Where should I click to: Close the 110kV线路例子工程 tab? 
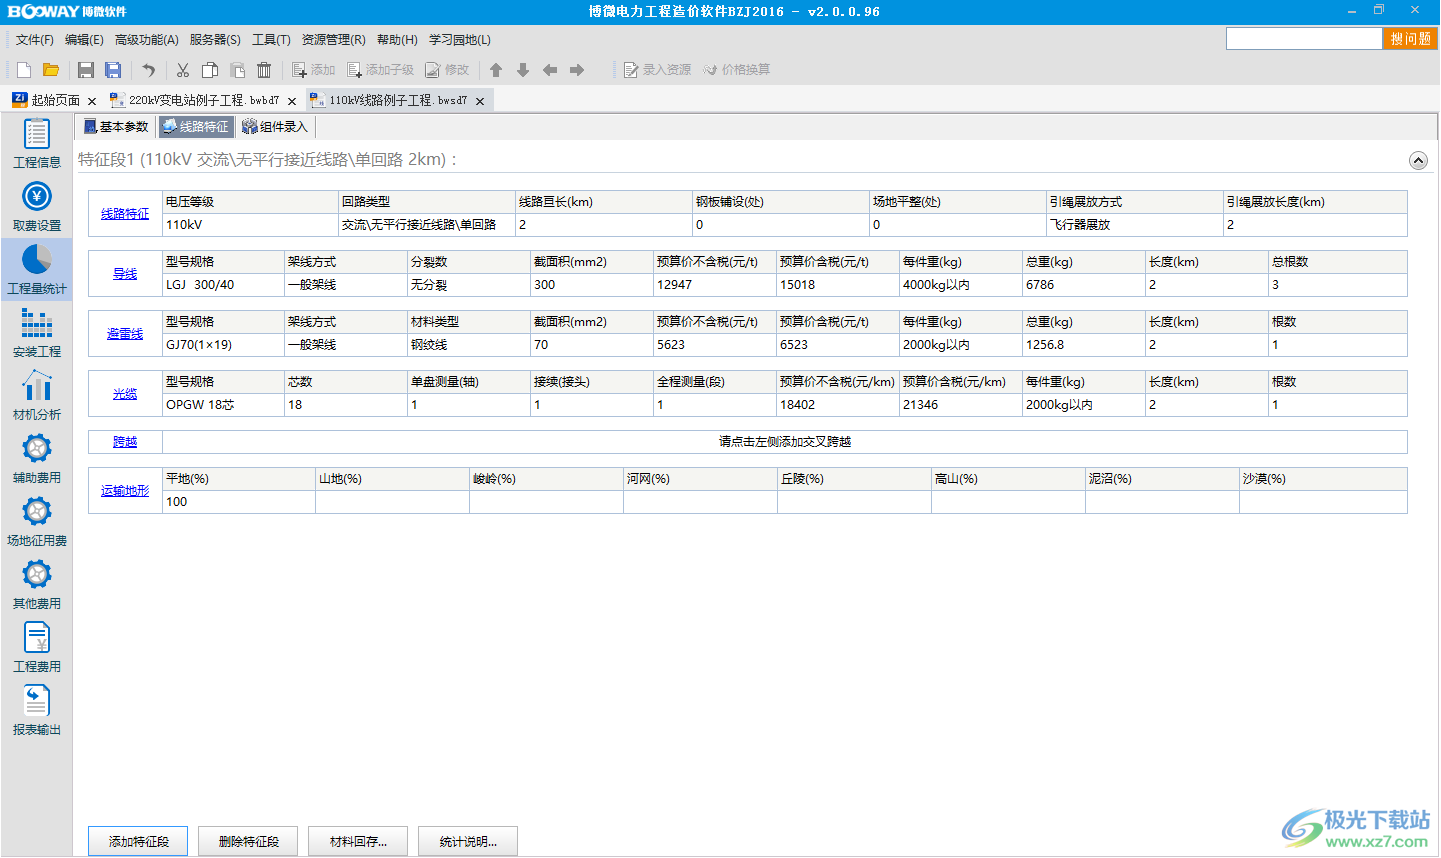(480, 101)
